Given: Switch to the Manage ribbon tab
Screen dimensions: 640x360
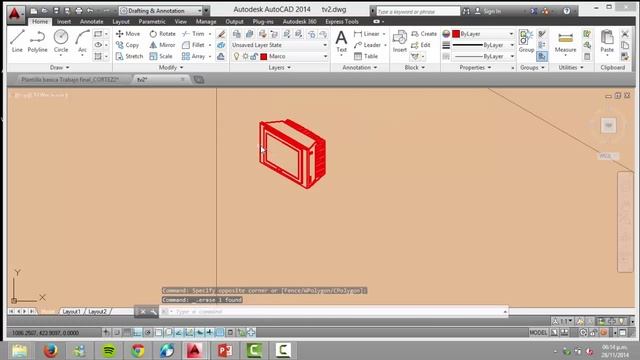Looking at the screenshot, I should 206,22.
